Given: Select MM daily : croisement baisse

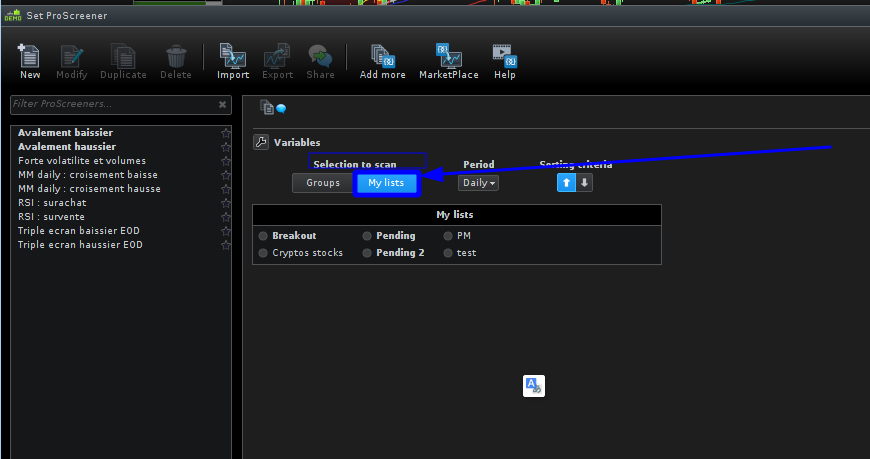Looking at the screenshot, I should tap(88, 175).
